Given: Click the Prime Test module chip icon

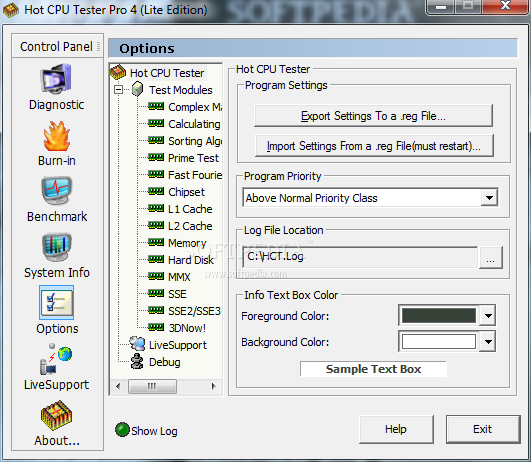Looking at the screenshot, I should [x=156, y=157].
